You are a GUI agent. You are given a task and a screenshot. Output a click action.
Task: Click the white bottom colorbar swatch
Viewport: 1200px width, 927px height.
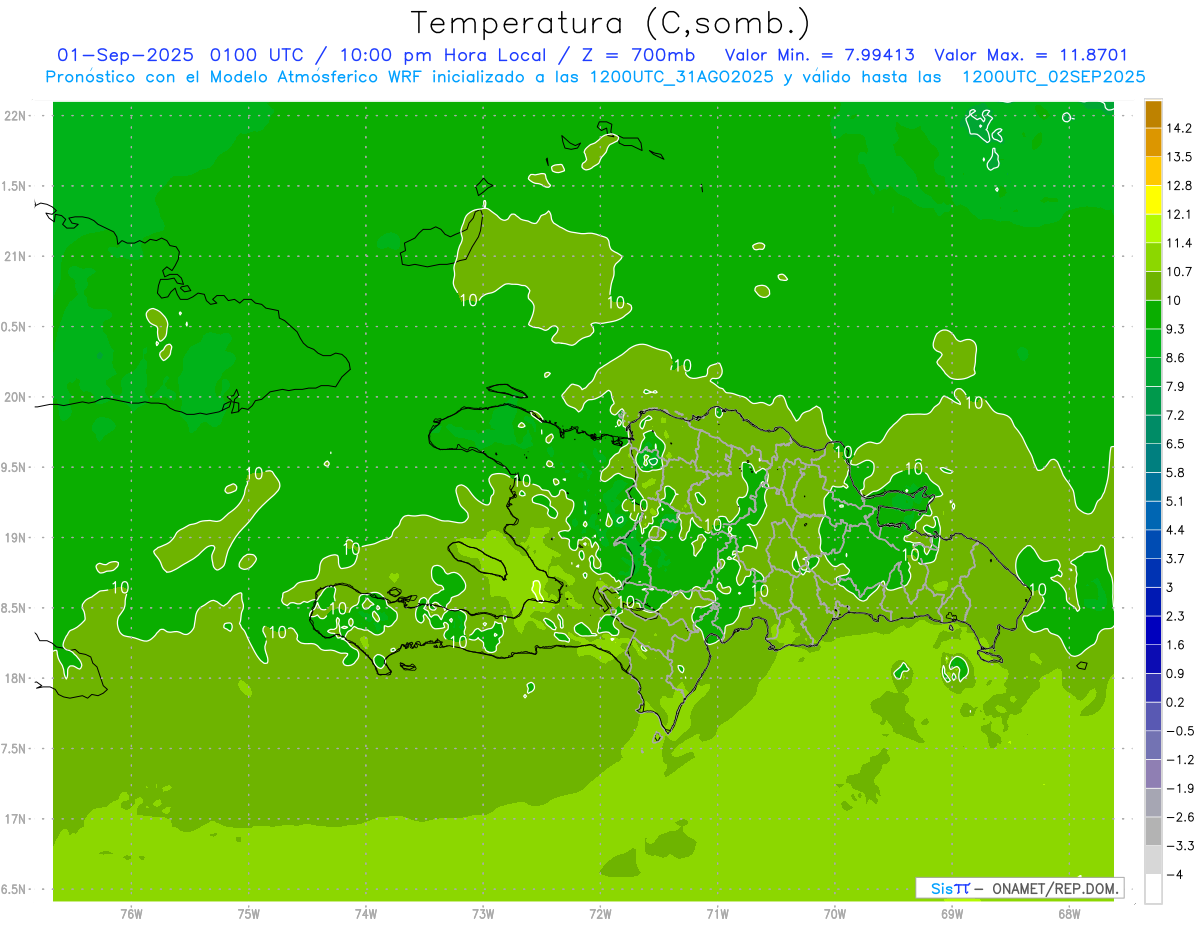[x=1153, y=889]
